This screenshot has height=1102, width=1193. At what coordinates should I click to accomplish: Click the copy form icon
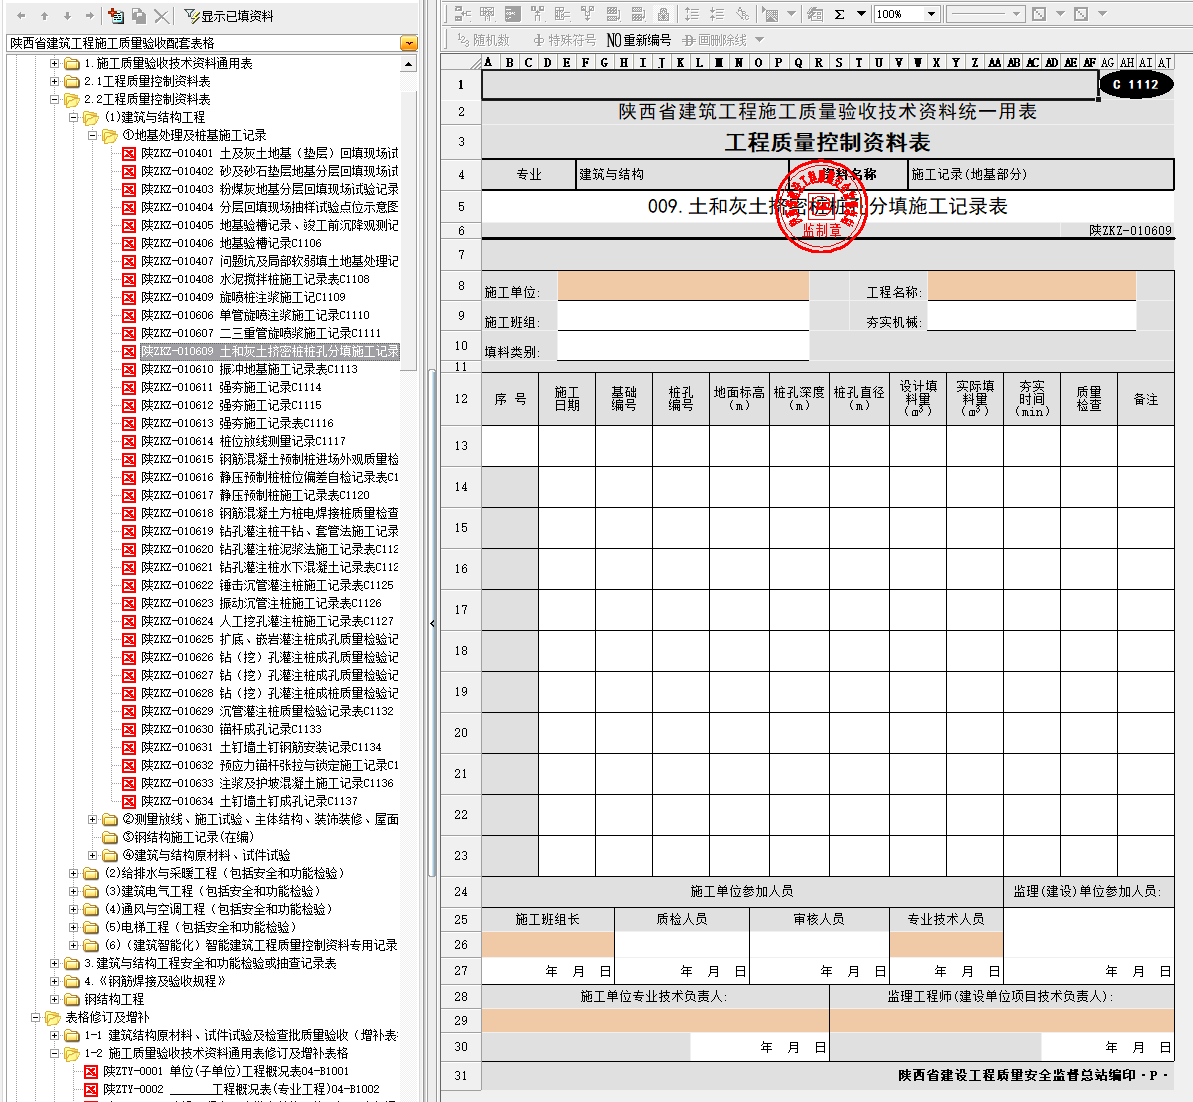pyautogui.click(x=138, y=15)
